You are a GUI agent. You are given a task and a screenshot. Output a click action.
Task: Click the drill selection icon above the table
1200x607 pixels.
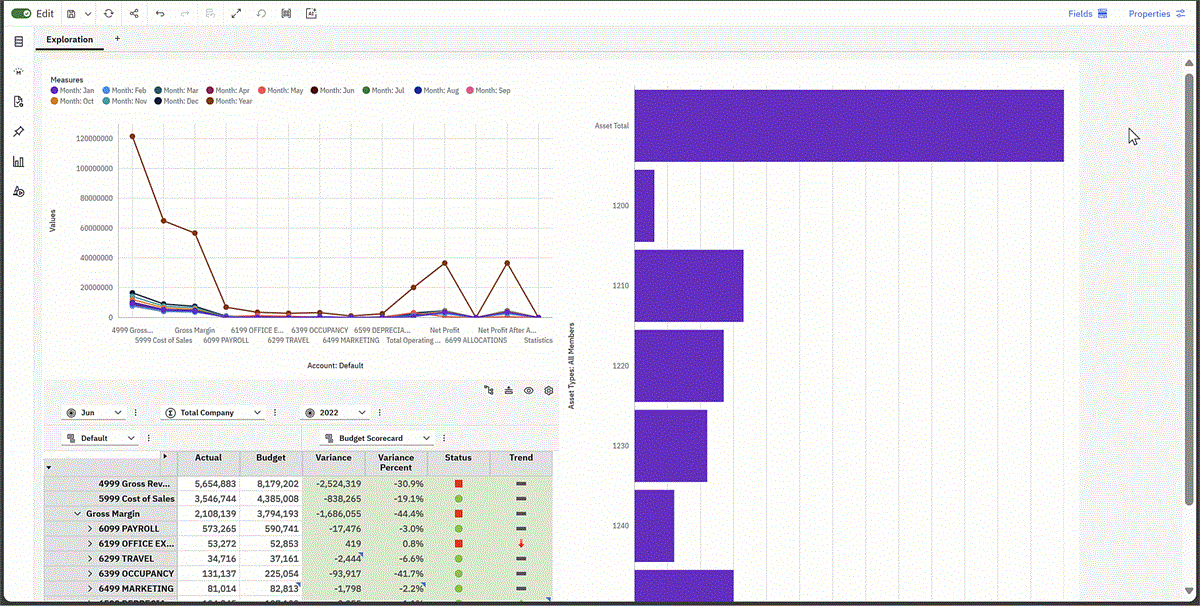[x=489, y=390]
